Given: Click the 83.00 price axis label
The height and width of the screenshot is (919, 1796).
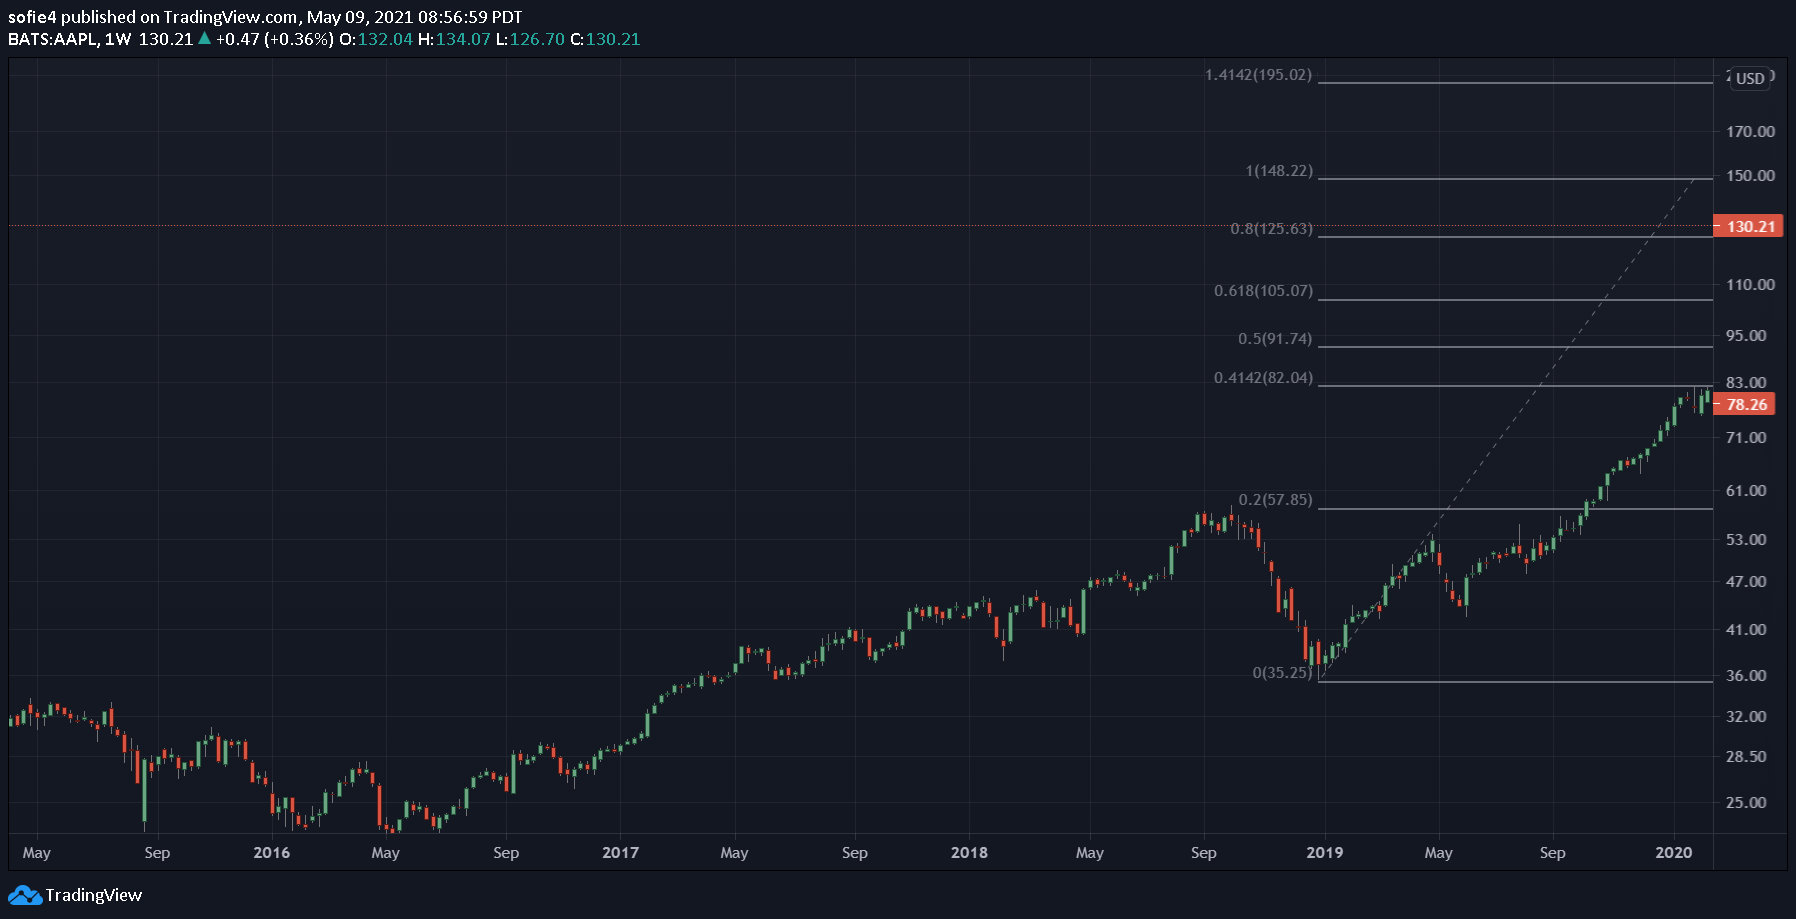Looking at the screenshot, I should (1746, 382).
